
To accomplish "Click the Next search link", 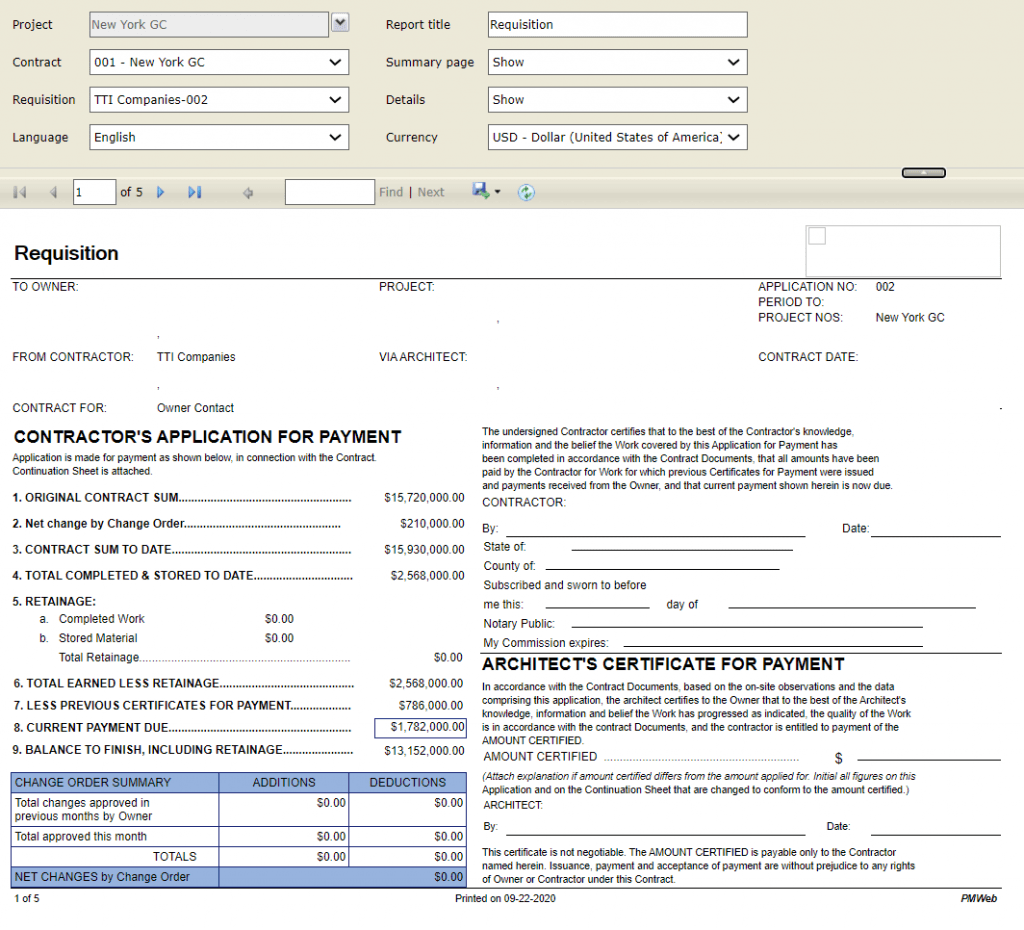I will [x=430, y=192].
